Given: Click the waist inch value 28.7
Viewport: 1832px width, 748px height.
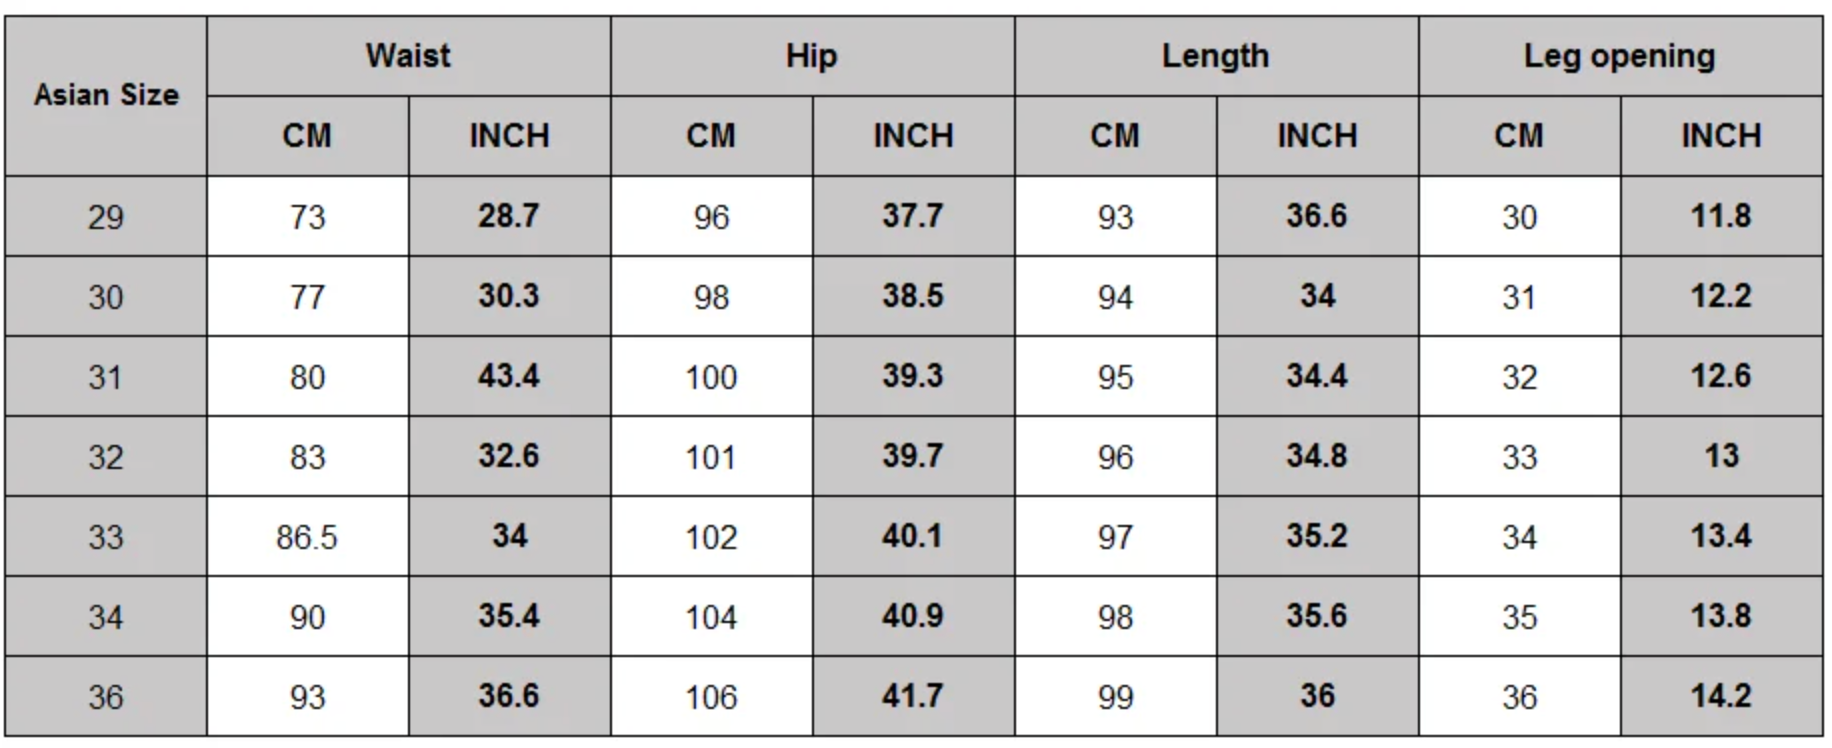Looking at the screenshot, I should pos(509,216).
